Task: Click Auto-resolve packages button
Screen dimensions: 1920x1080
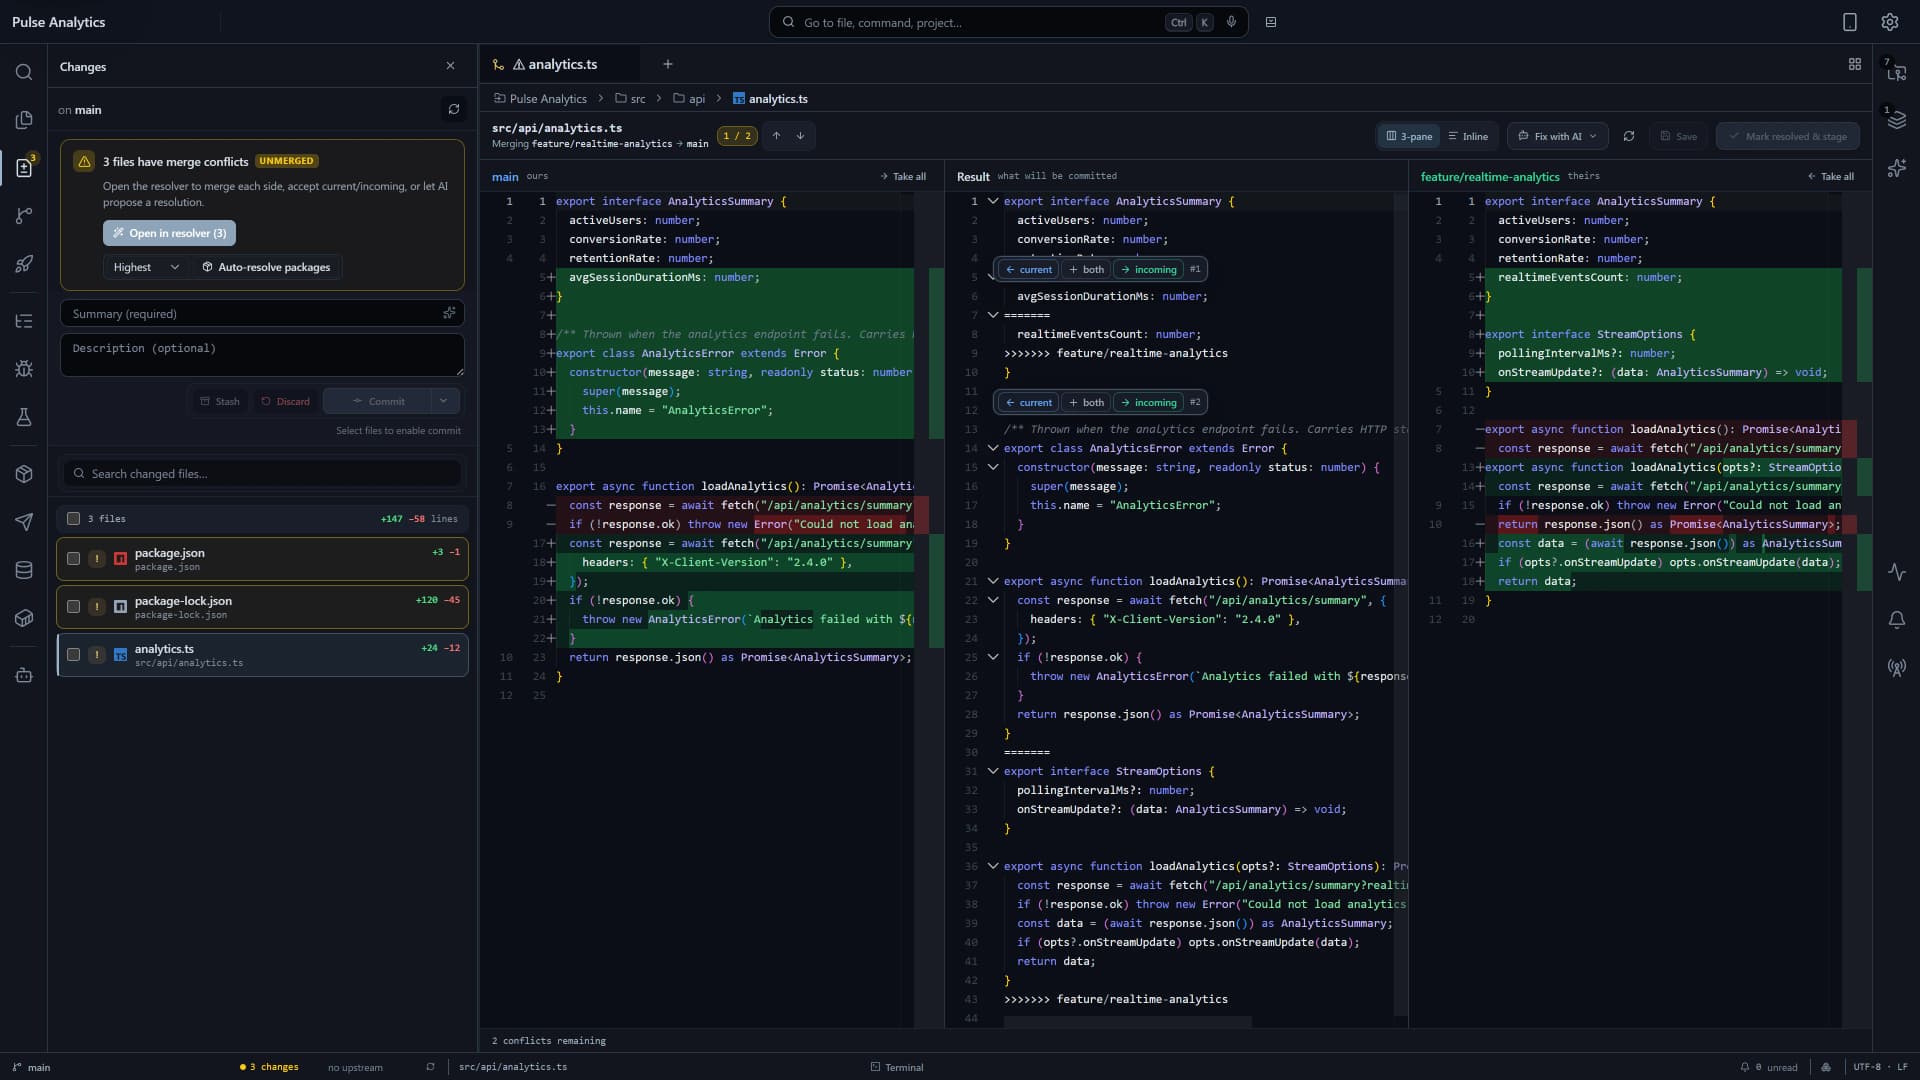Action: coord(266,267)
